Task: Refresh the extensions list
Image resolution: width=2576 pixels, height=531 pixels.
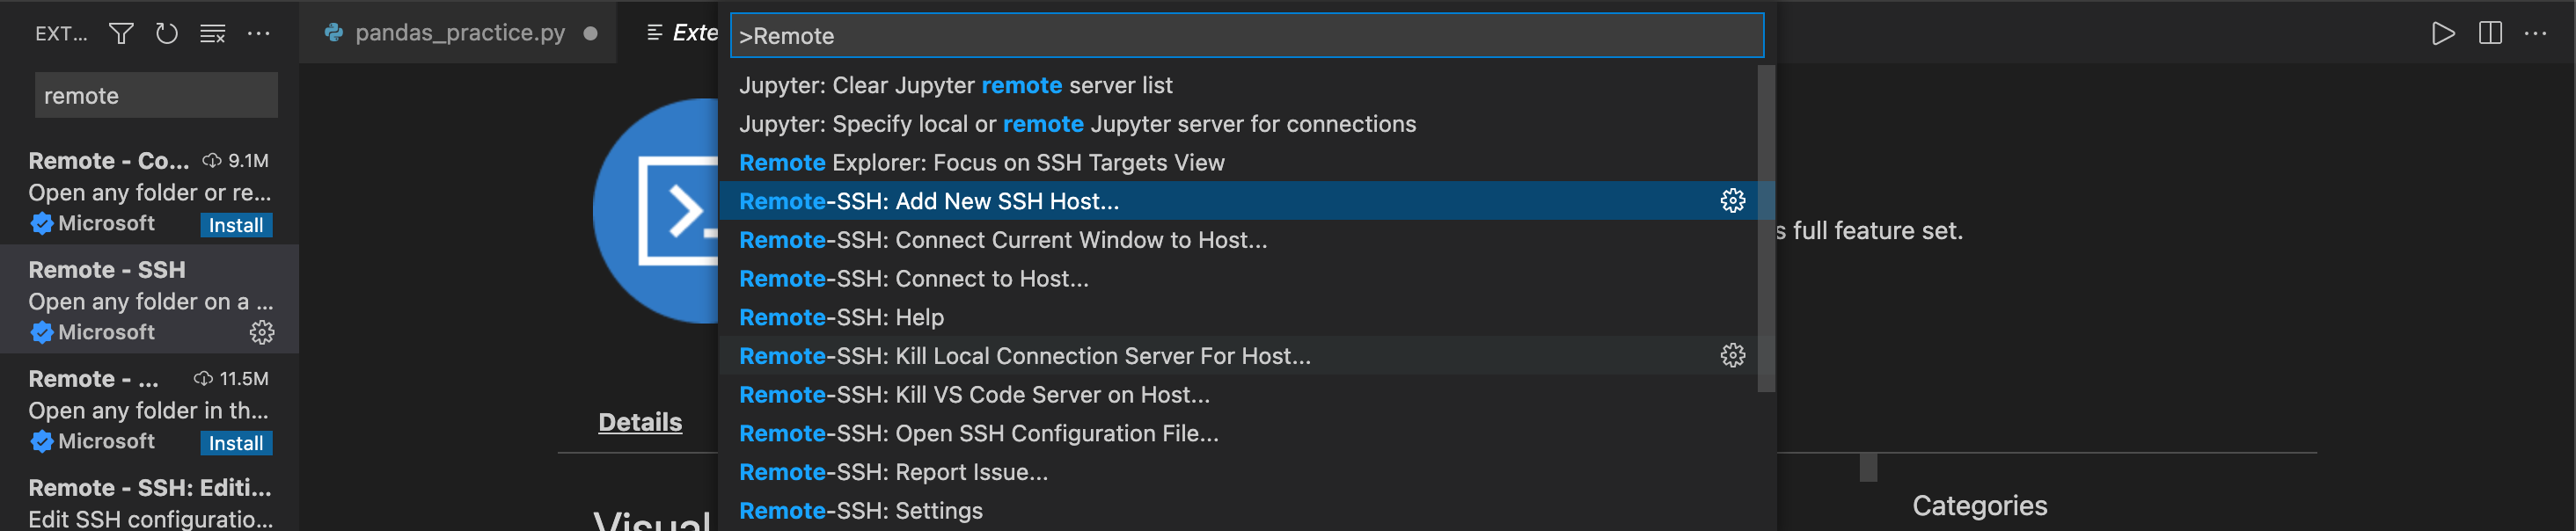Action: (167, 34)
